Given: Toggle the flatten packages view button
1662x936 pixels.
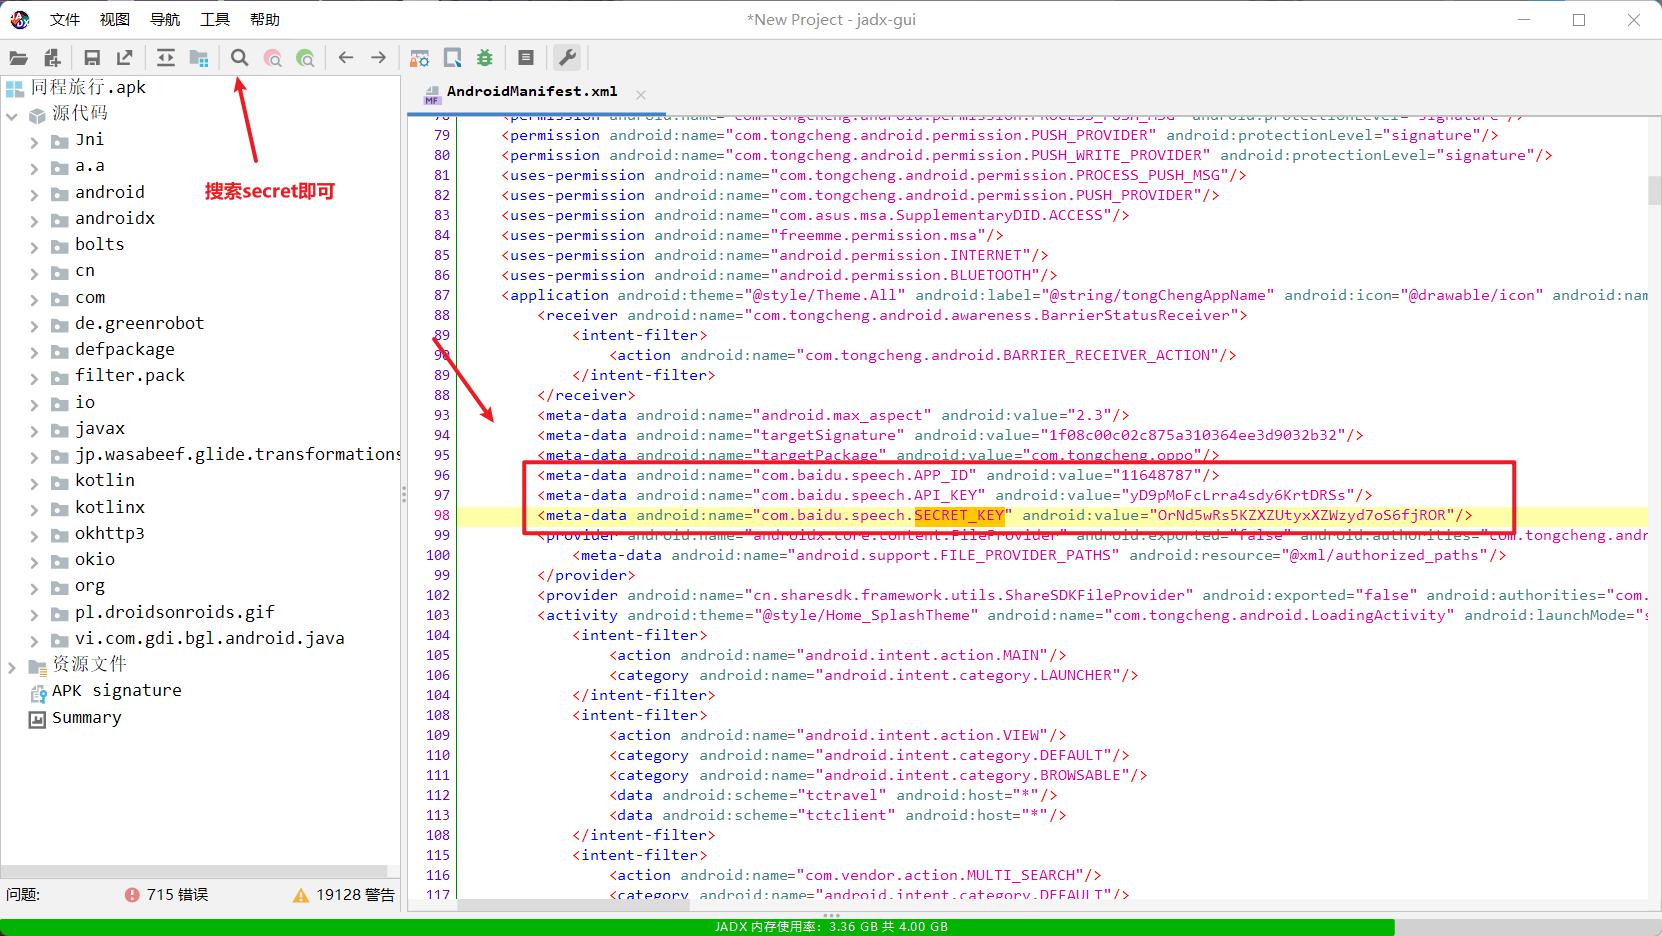Looking at the screenshot, I should tap(199, 58).
